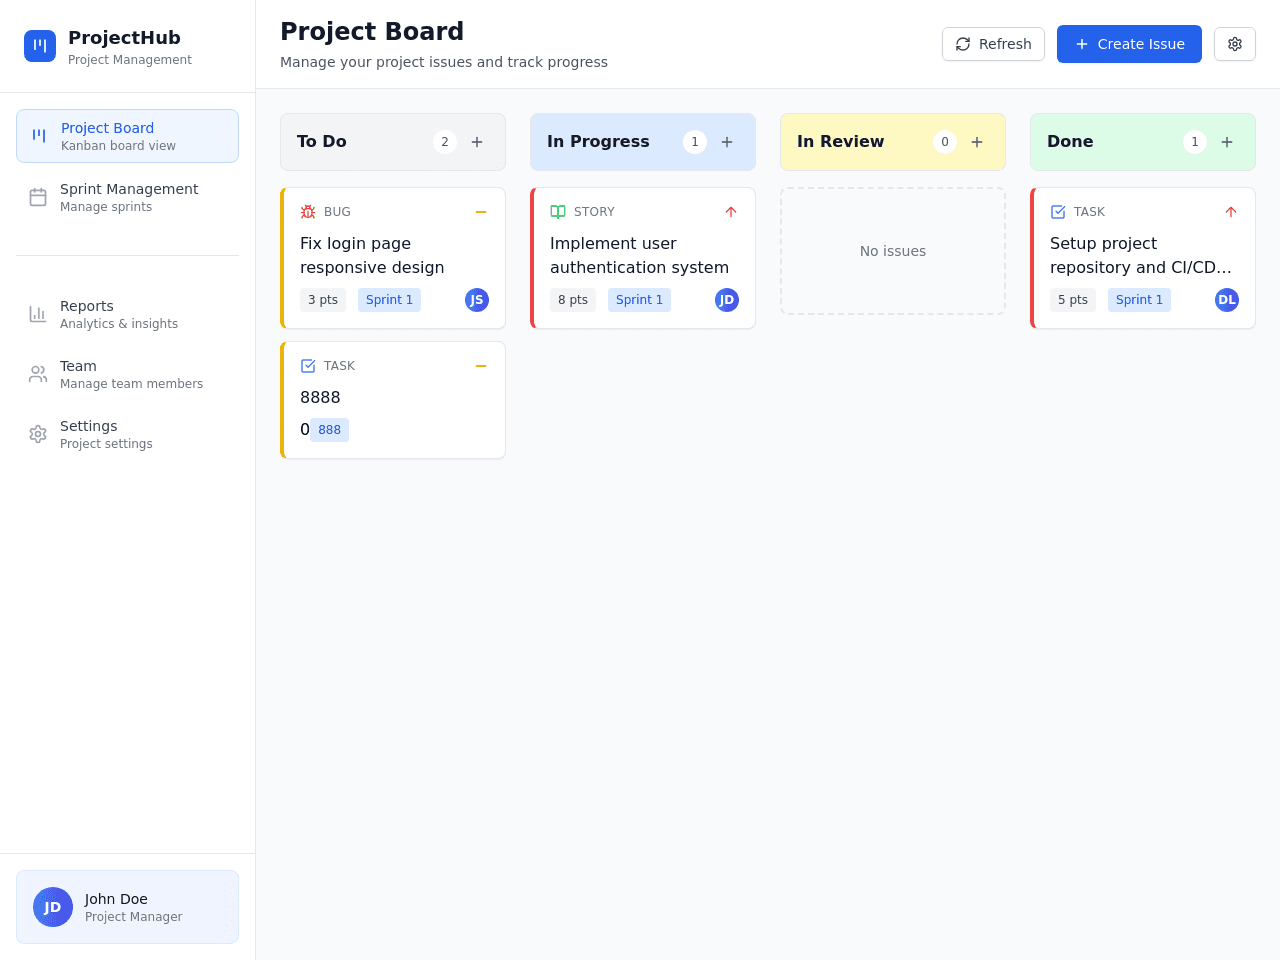The height and width of the screenshot is (960, 1280).
Task: Click Sprint 1 tag on Setup project card
Action: tap(1139, 300)
